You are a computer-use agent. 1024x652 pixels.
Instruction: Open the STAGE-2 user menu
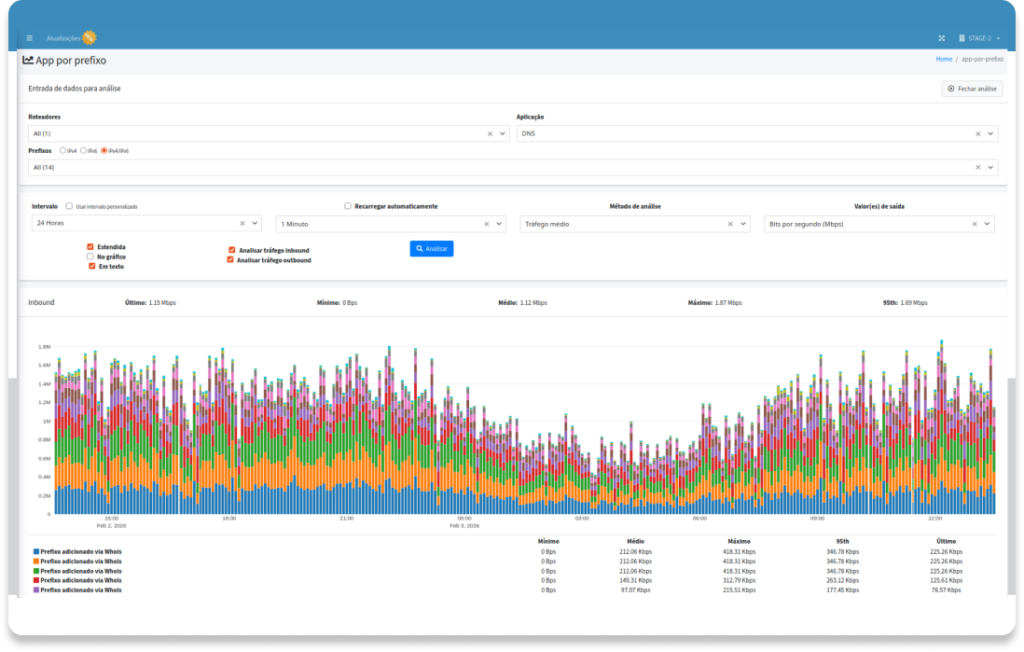click(x=982, y=38)
